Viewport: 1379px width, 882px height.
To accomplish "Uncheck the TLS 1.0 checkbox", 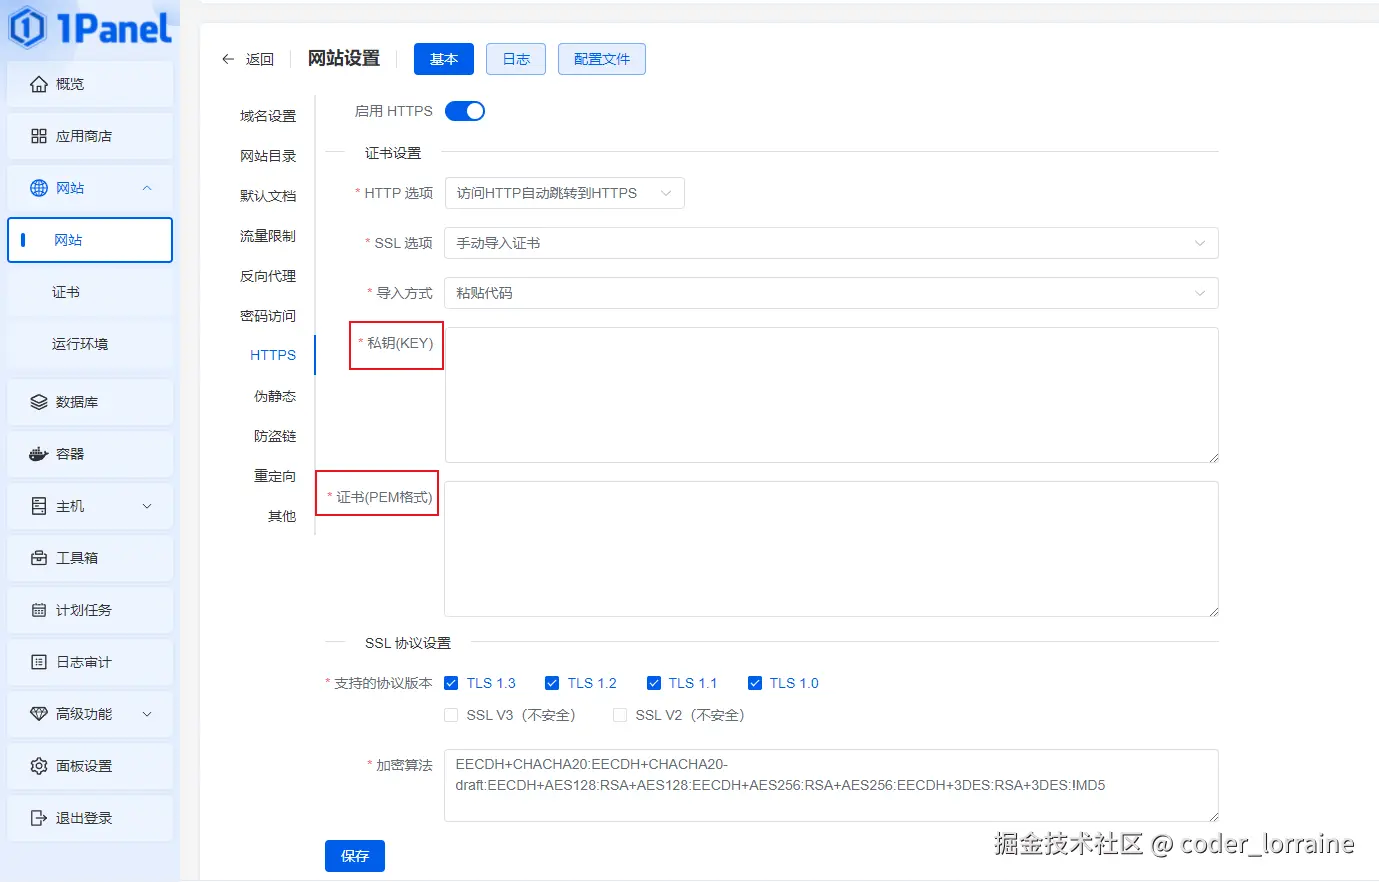I will (x=755, y=683).
